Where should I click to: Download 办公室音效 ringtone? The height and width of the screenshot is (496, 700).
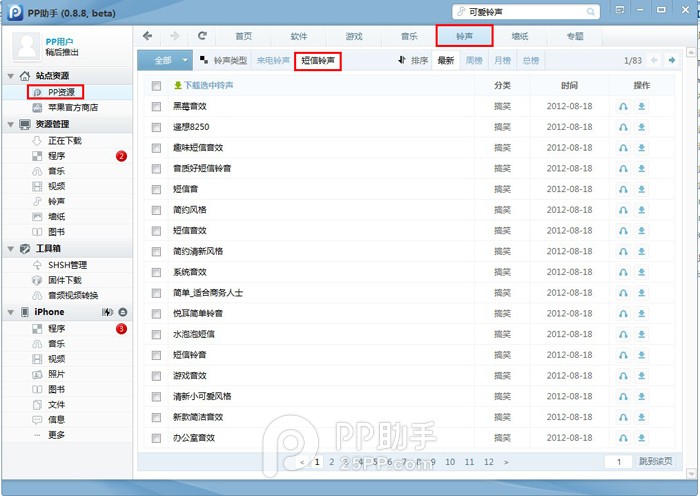click(642, 438)
